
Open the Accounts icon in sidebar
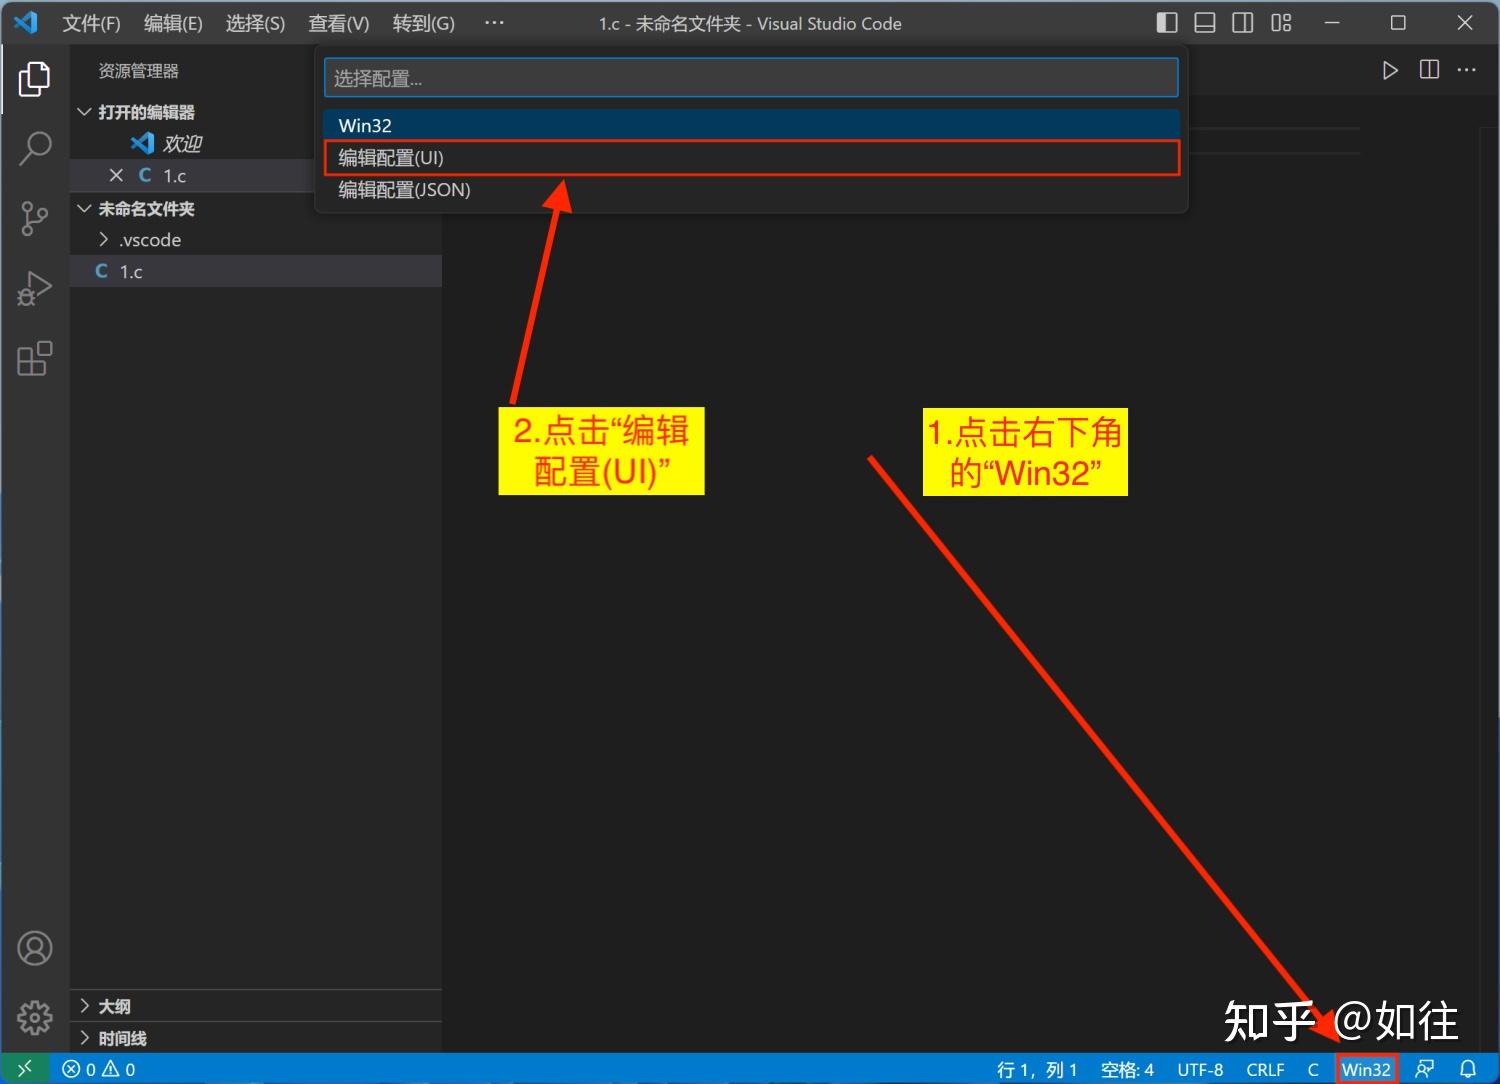click(35, 947)
